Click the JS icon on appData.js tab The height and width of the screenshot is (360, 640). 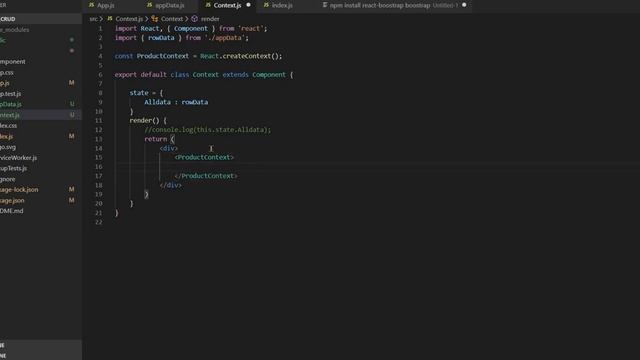coord(149,5)
